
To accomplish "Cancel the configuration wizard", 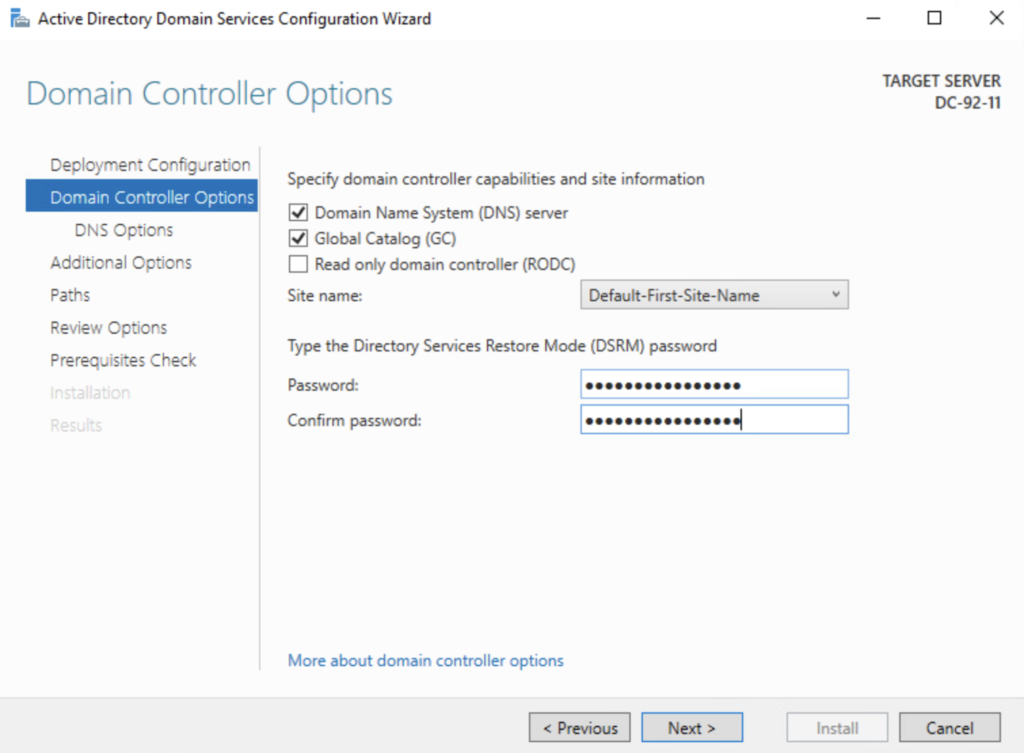I will [949, 728].
